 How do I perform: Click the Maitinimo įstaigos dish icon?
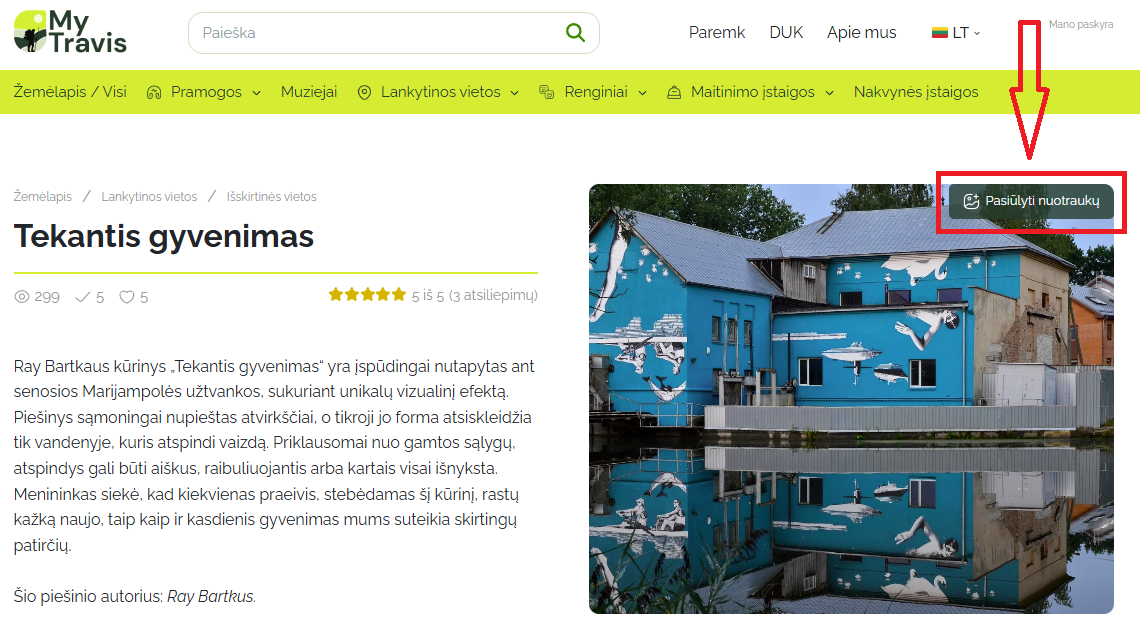(674, 92)
